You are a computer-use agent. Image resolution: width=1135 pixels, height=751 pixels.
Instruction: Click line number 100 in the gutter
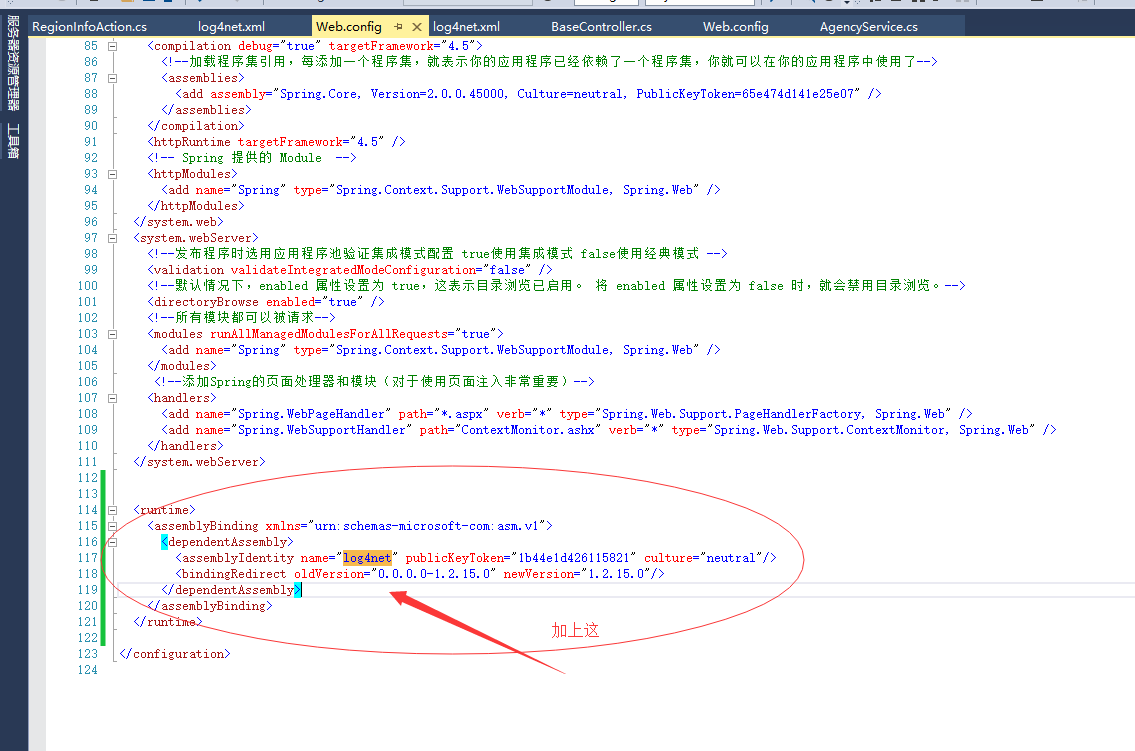88,286
